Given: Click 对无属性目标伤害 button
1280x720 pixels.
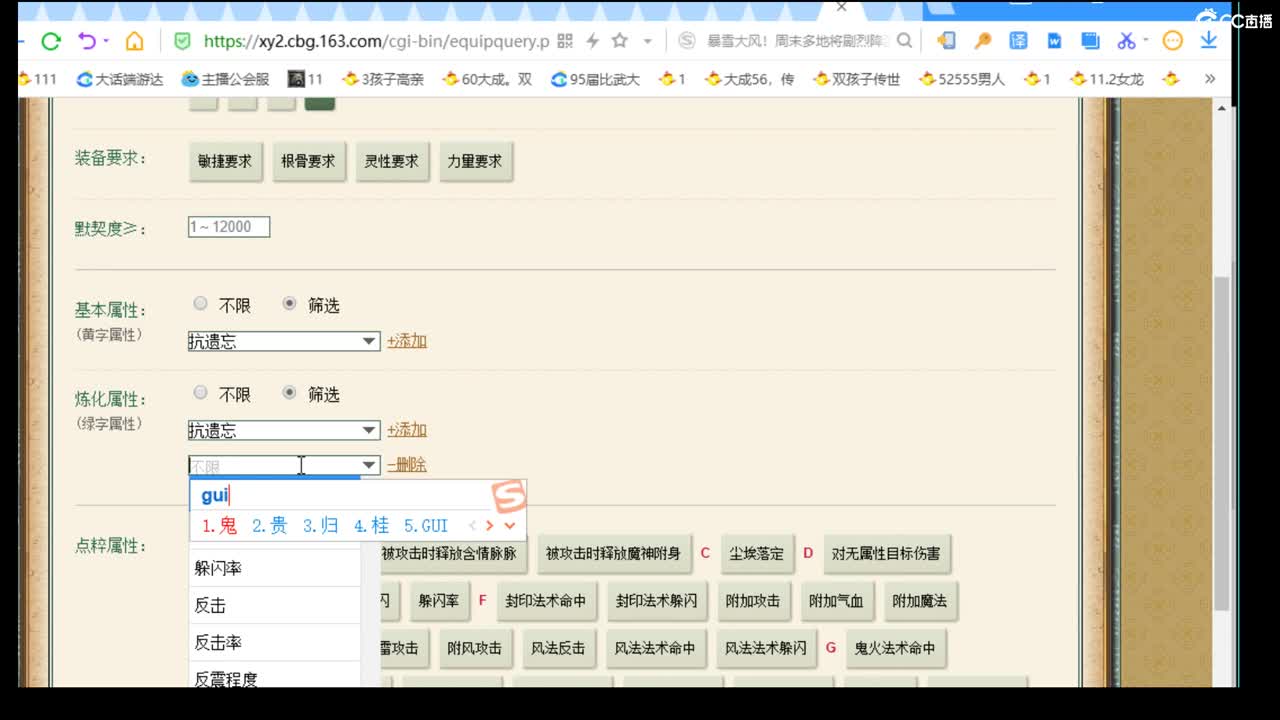Looking at the screenshot, I should [886, 553].
